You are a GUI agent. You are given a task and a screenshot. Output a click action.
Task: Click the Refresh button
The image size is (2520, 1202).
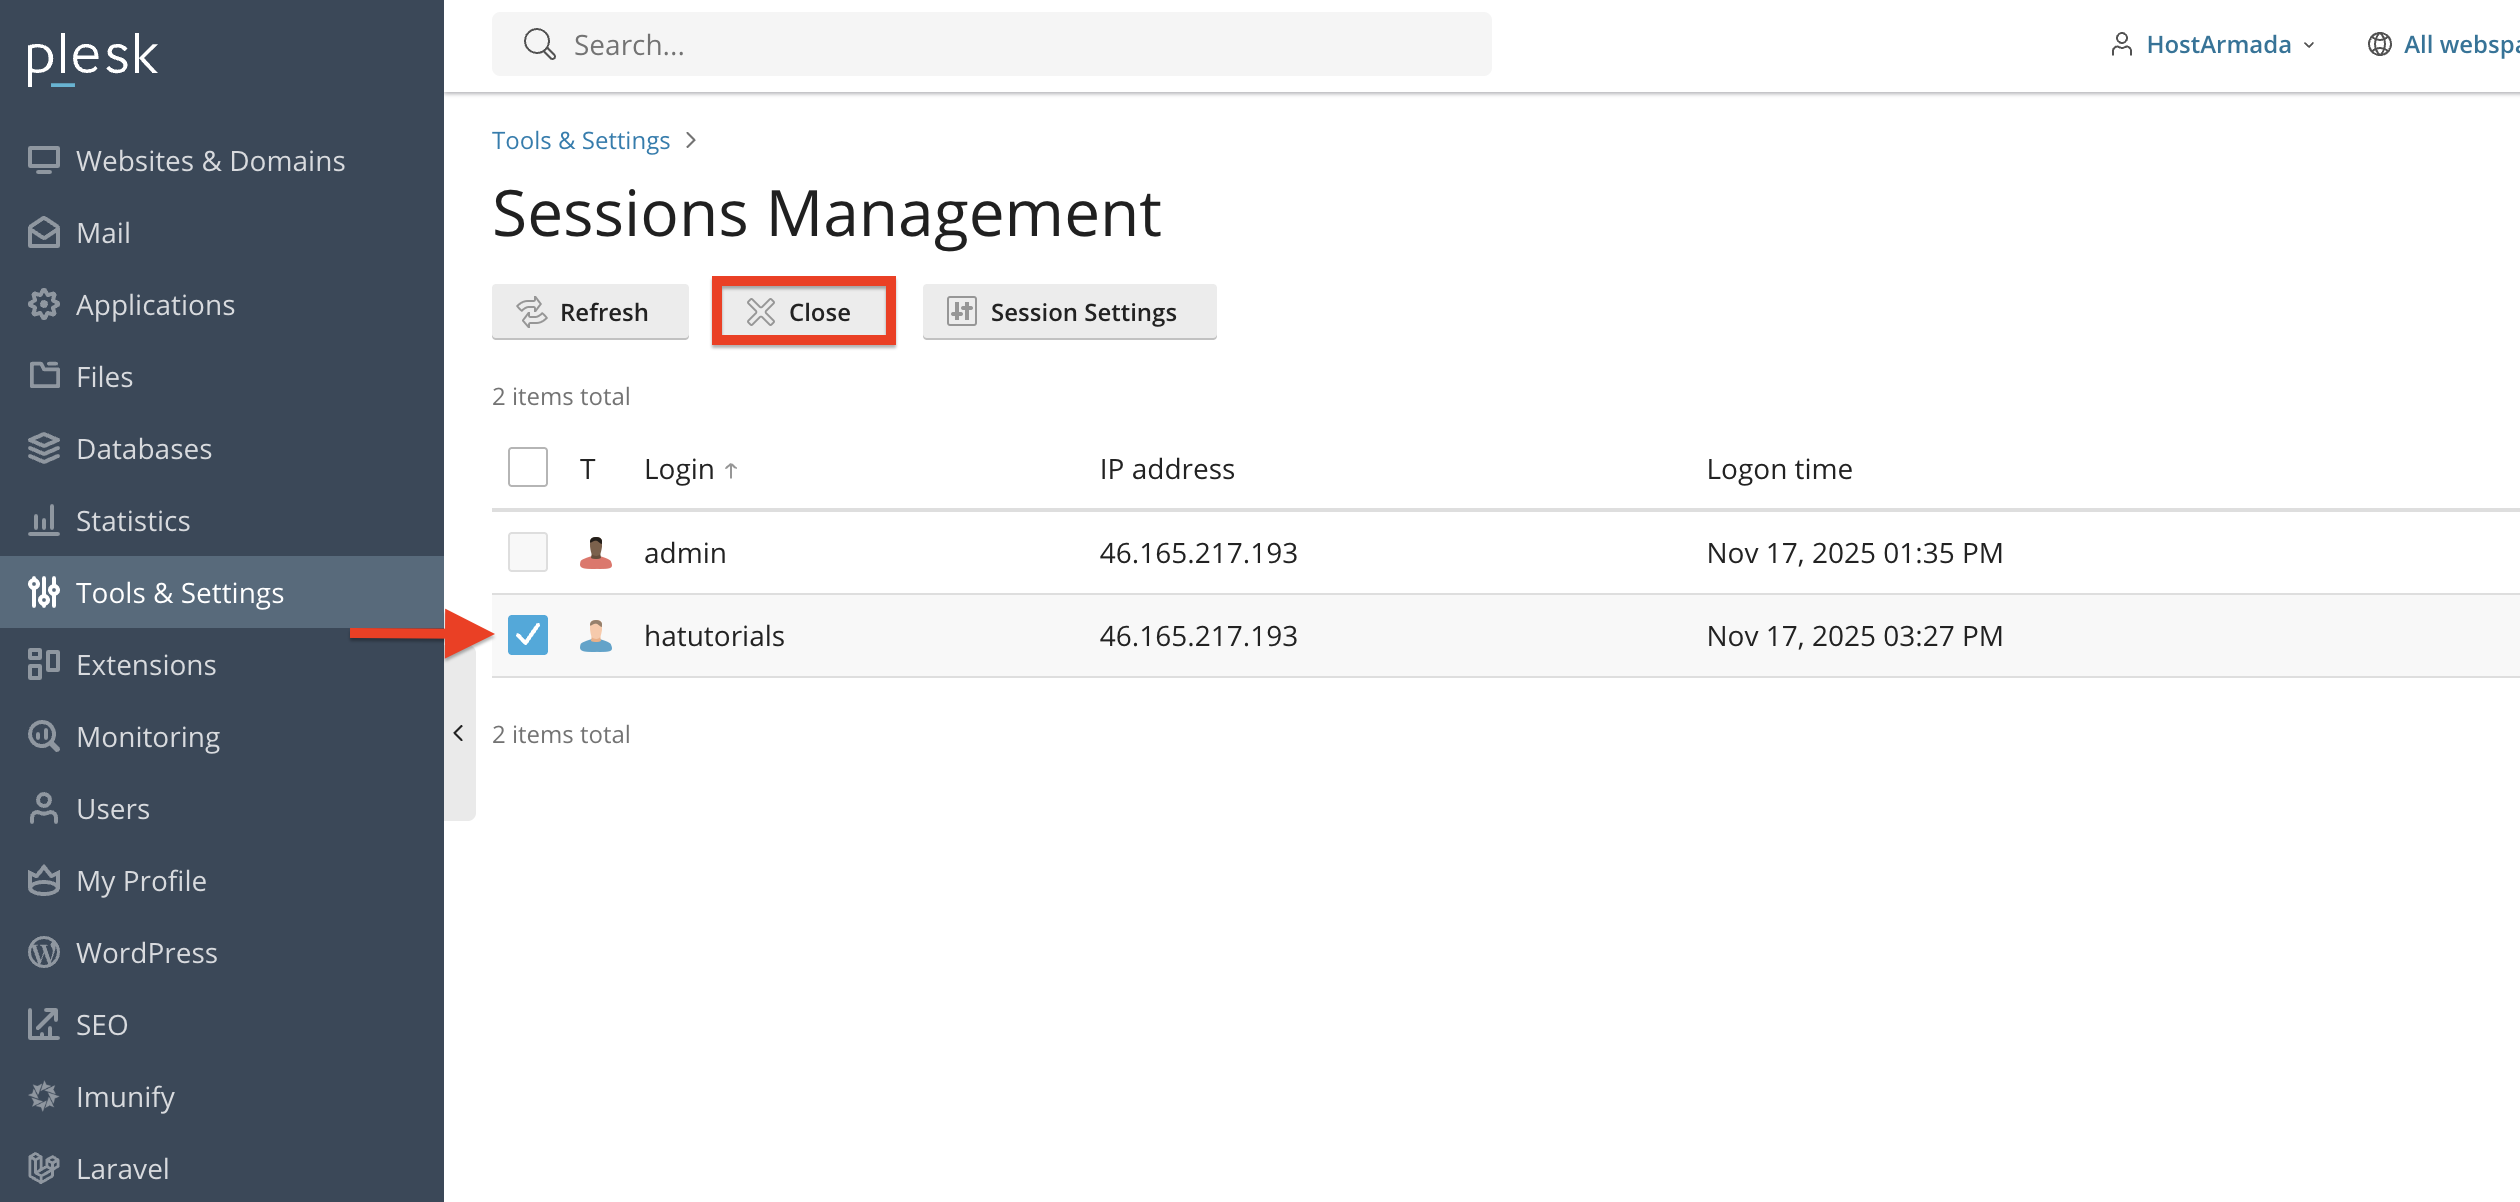coord(590,312)
